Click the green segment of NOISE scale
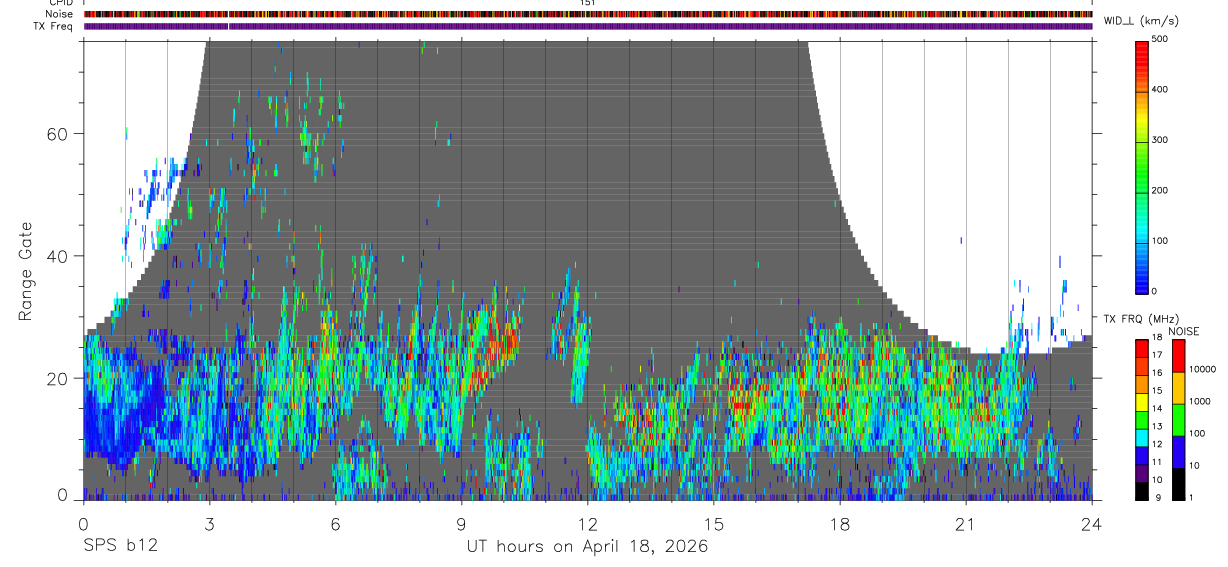 point(1178,420)
